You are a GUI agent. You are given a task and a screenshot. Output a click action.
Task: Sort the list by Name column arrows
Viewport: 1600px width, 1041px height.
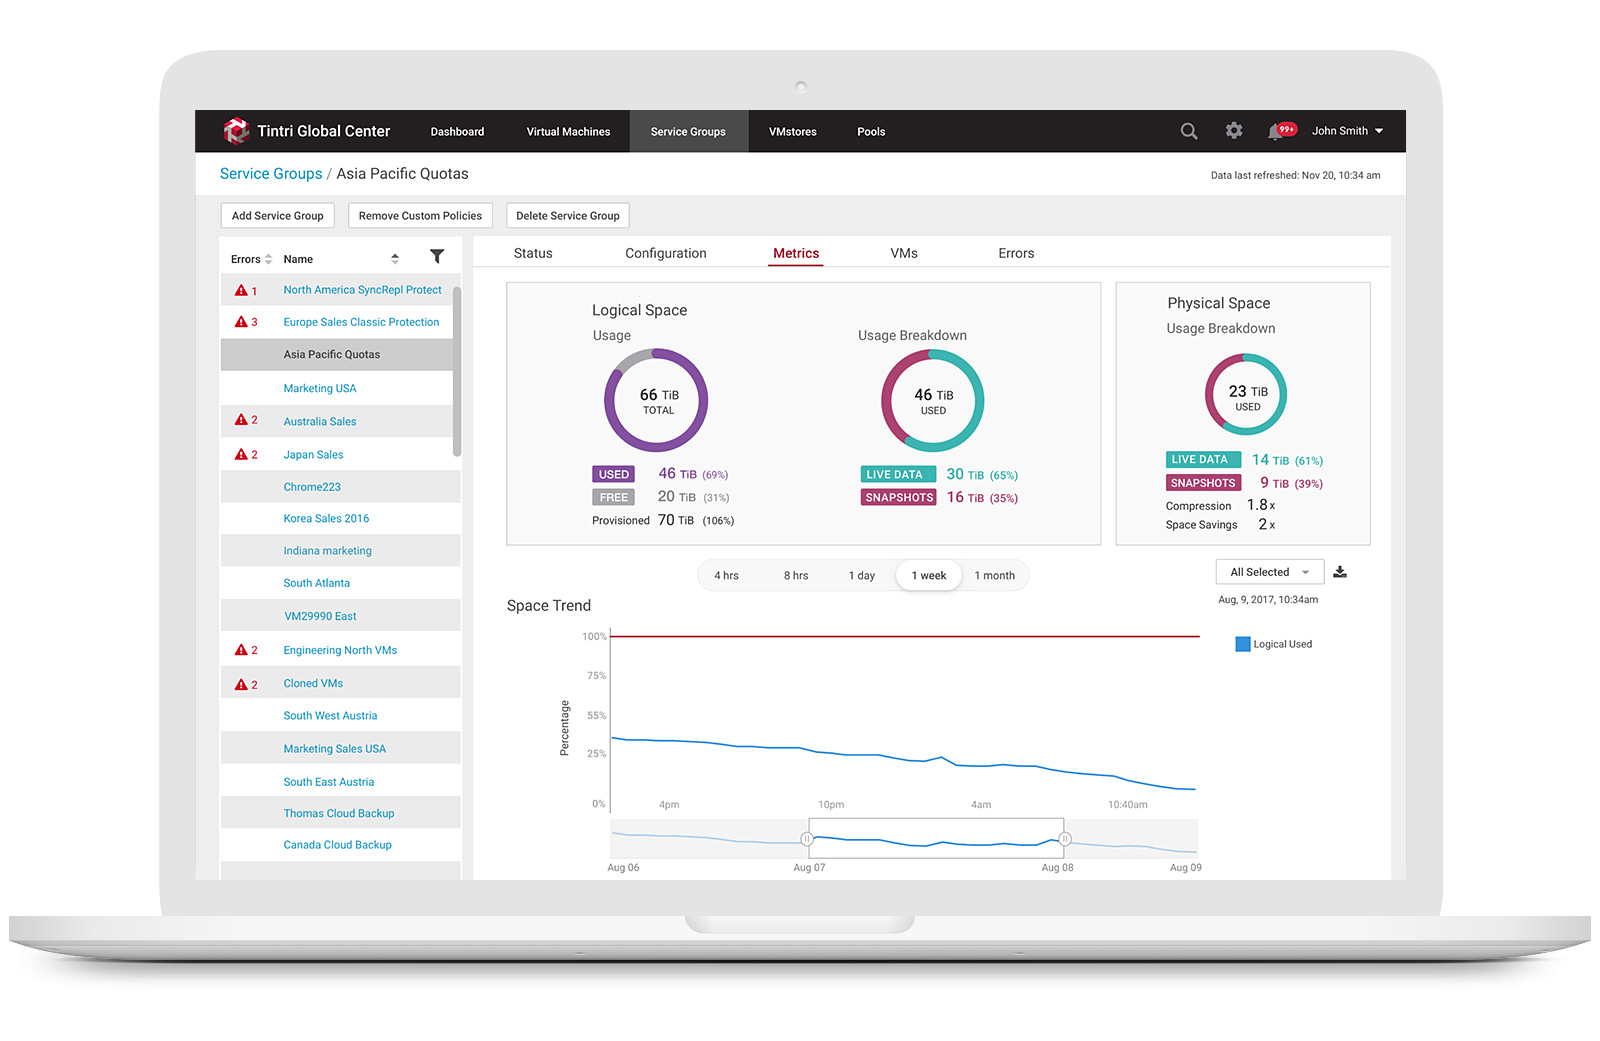(395, 259)
